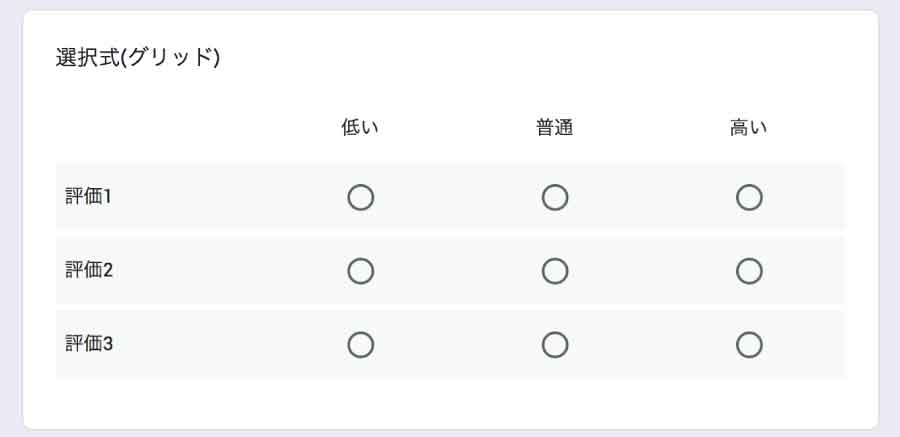Click blank card area below 評価3 row
Screen dimensions: 900x437
tap(450, 404)
